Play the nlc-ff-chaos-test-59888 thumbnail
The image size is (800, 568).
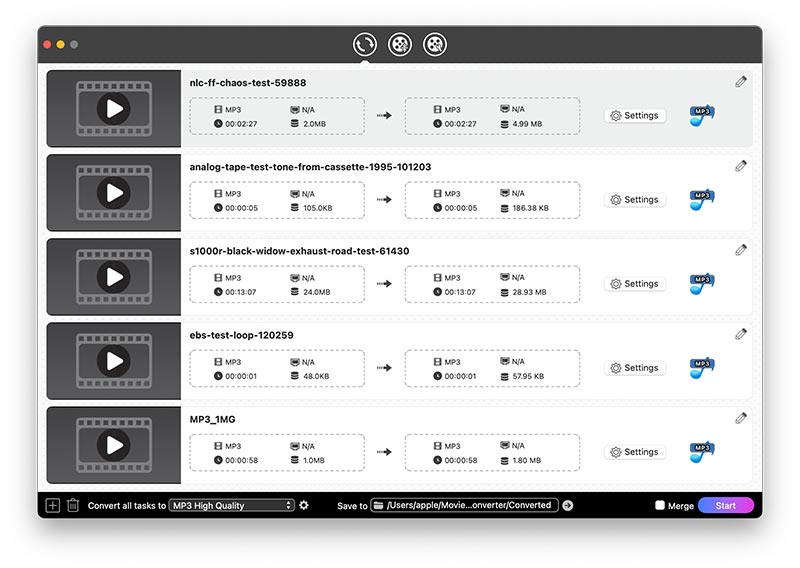(114, 109)
